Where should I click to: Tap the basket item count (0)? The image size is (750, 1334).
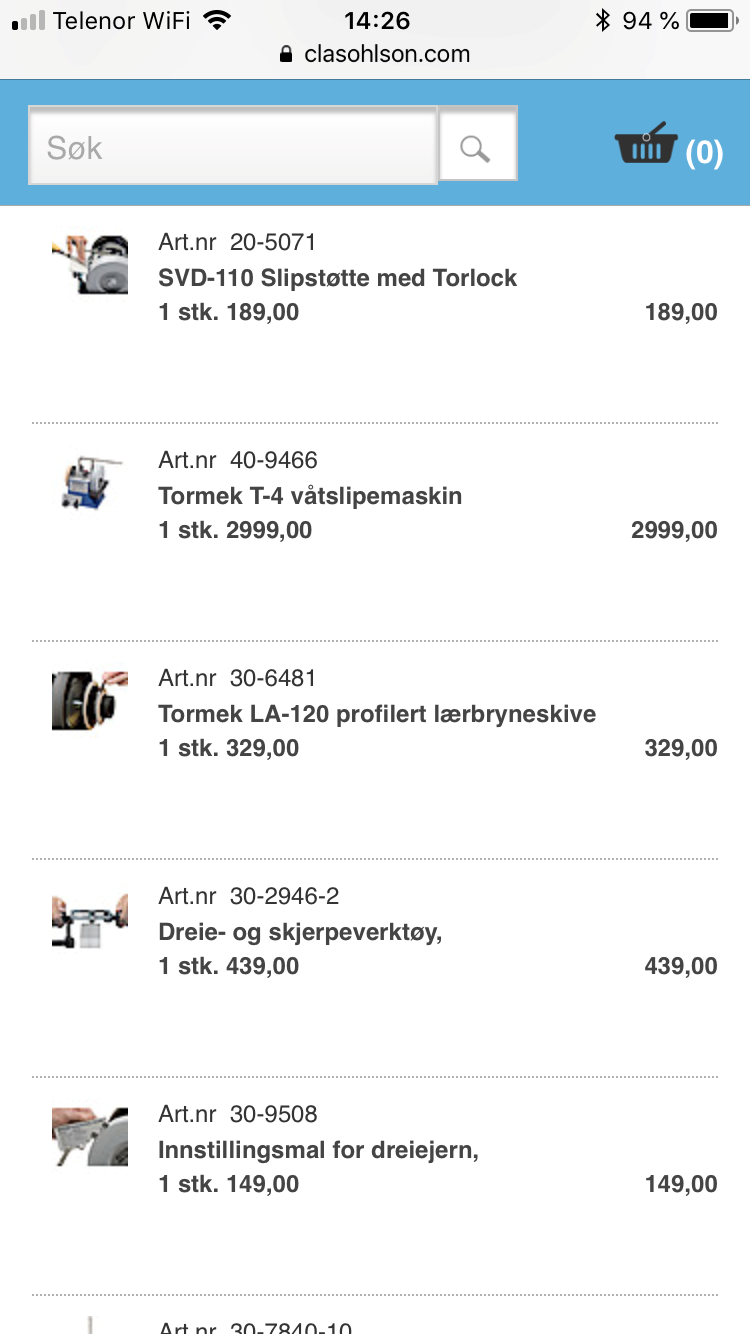tap(704, 152)
